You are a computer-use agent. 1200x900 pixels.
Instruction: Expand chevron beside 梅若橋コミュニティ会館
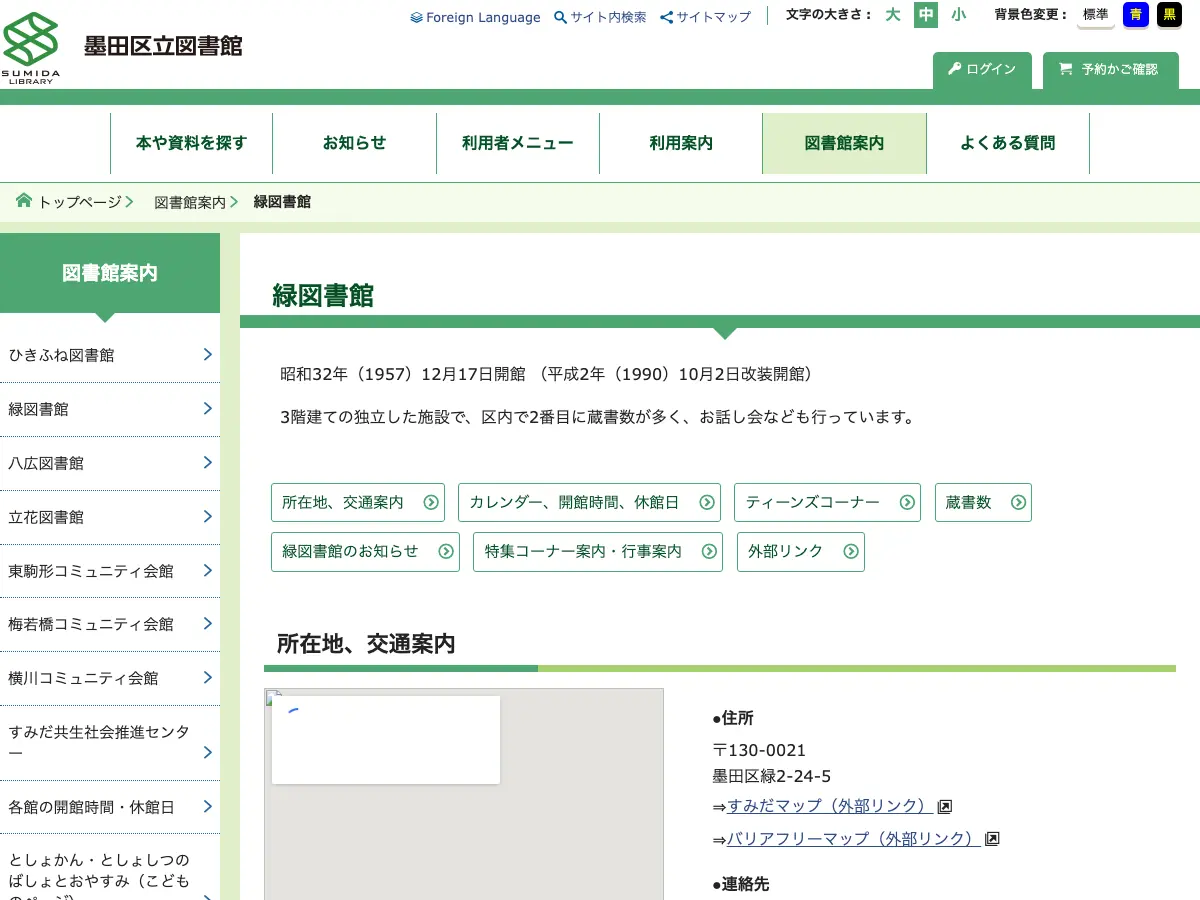tap(207, 623)
